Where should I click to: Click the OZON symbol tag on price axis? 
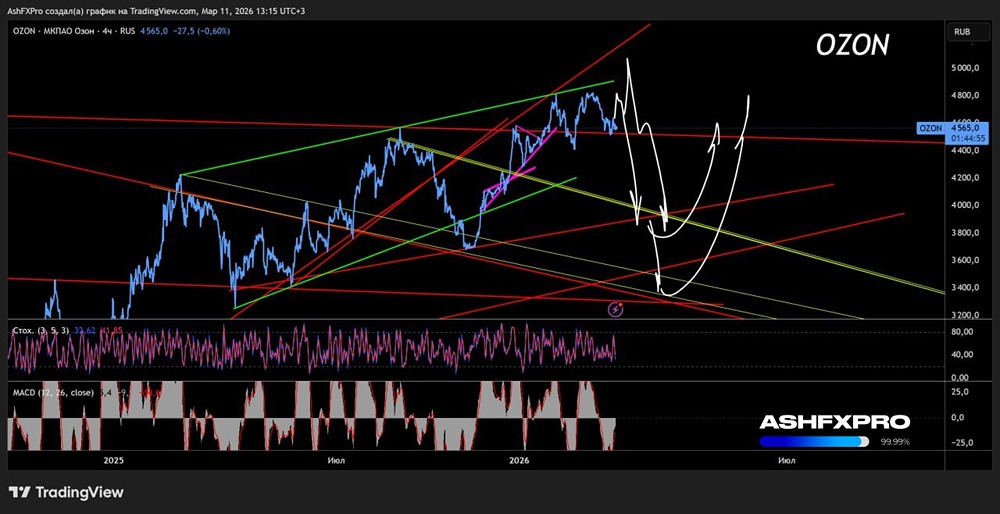929,128
